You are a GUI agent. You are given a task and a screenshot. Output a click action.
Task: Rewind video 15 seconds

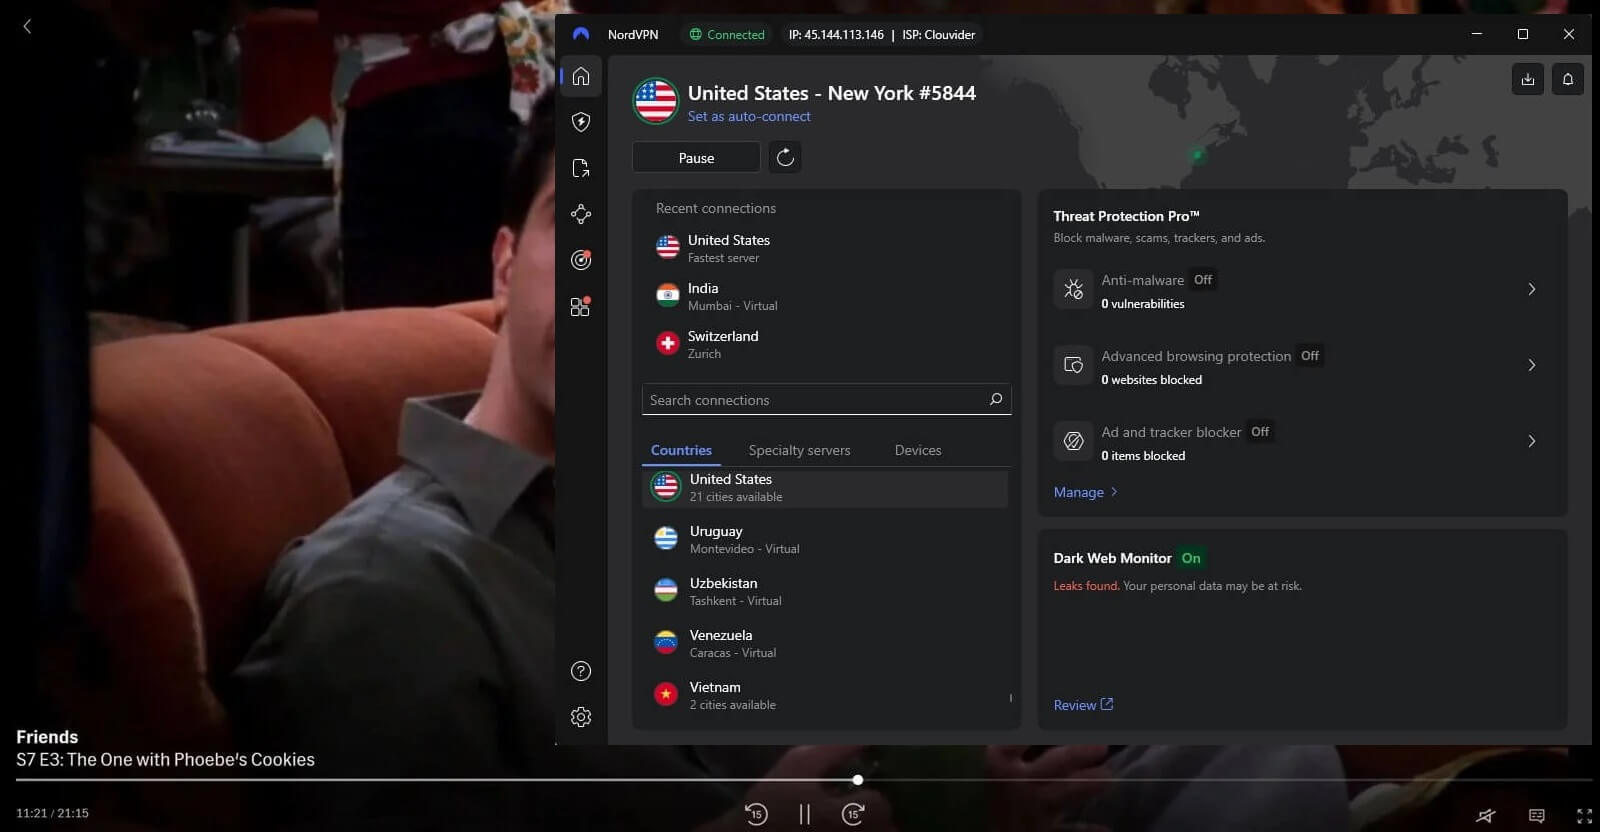coord(756,814)
